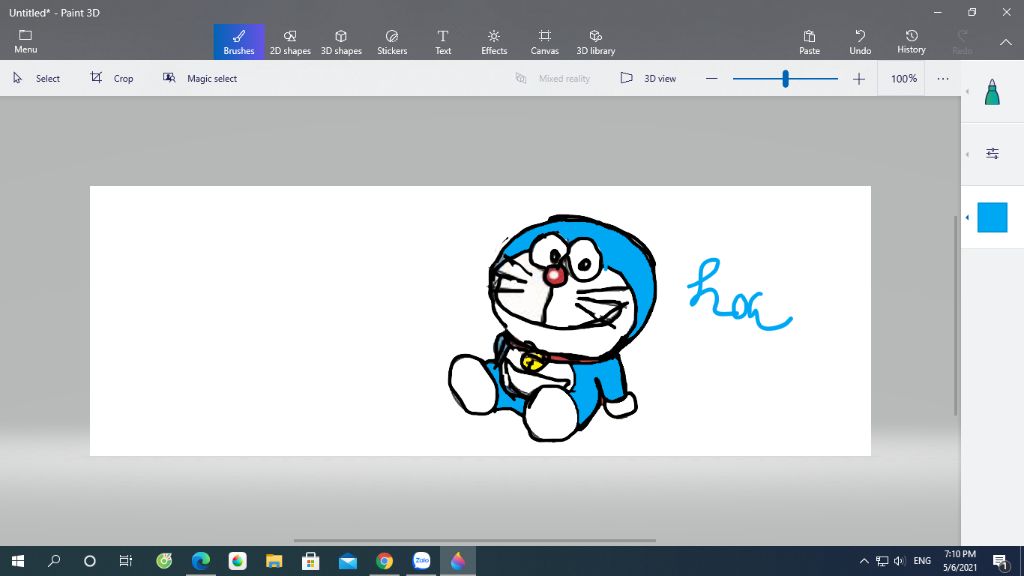Click the 100% zoom value field
The height and width of the screenshot is (576, 1024).
tap(904, 78)
